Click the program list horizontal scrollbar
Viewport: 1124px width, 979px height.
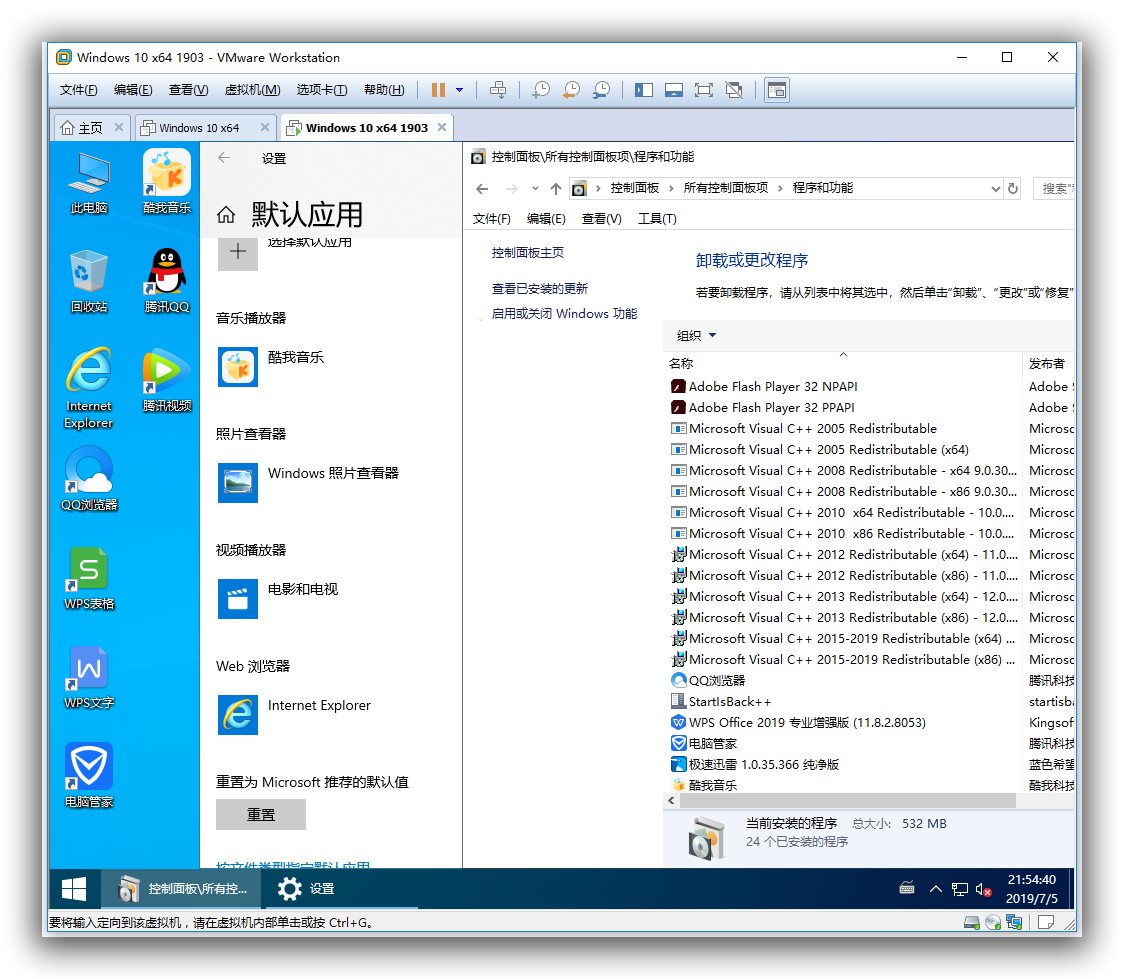(x=847, y=801)
